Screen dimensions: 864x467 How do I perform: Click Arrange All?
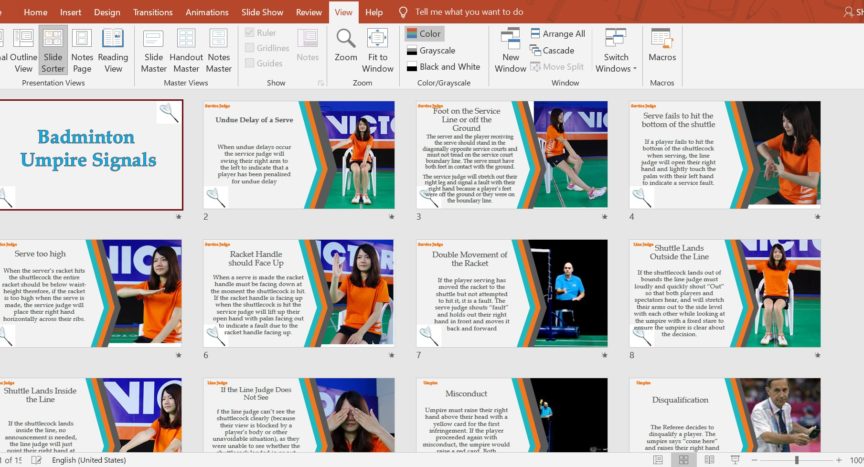557,34
